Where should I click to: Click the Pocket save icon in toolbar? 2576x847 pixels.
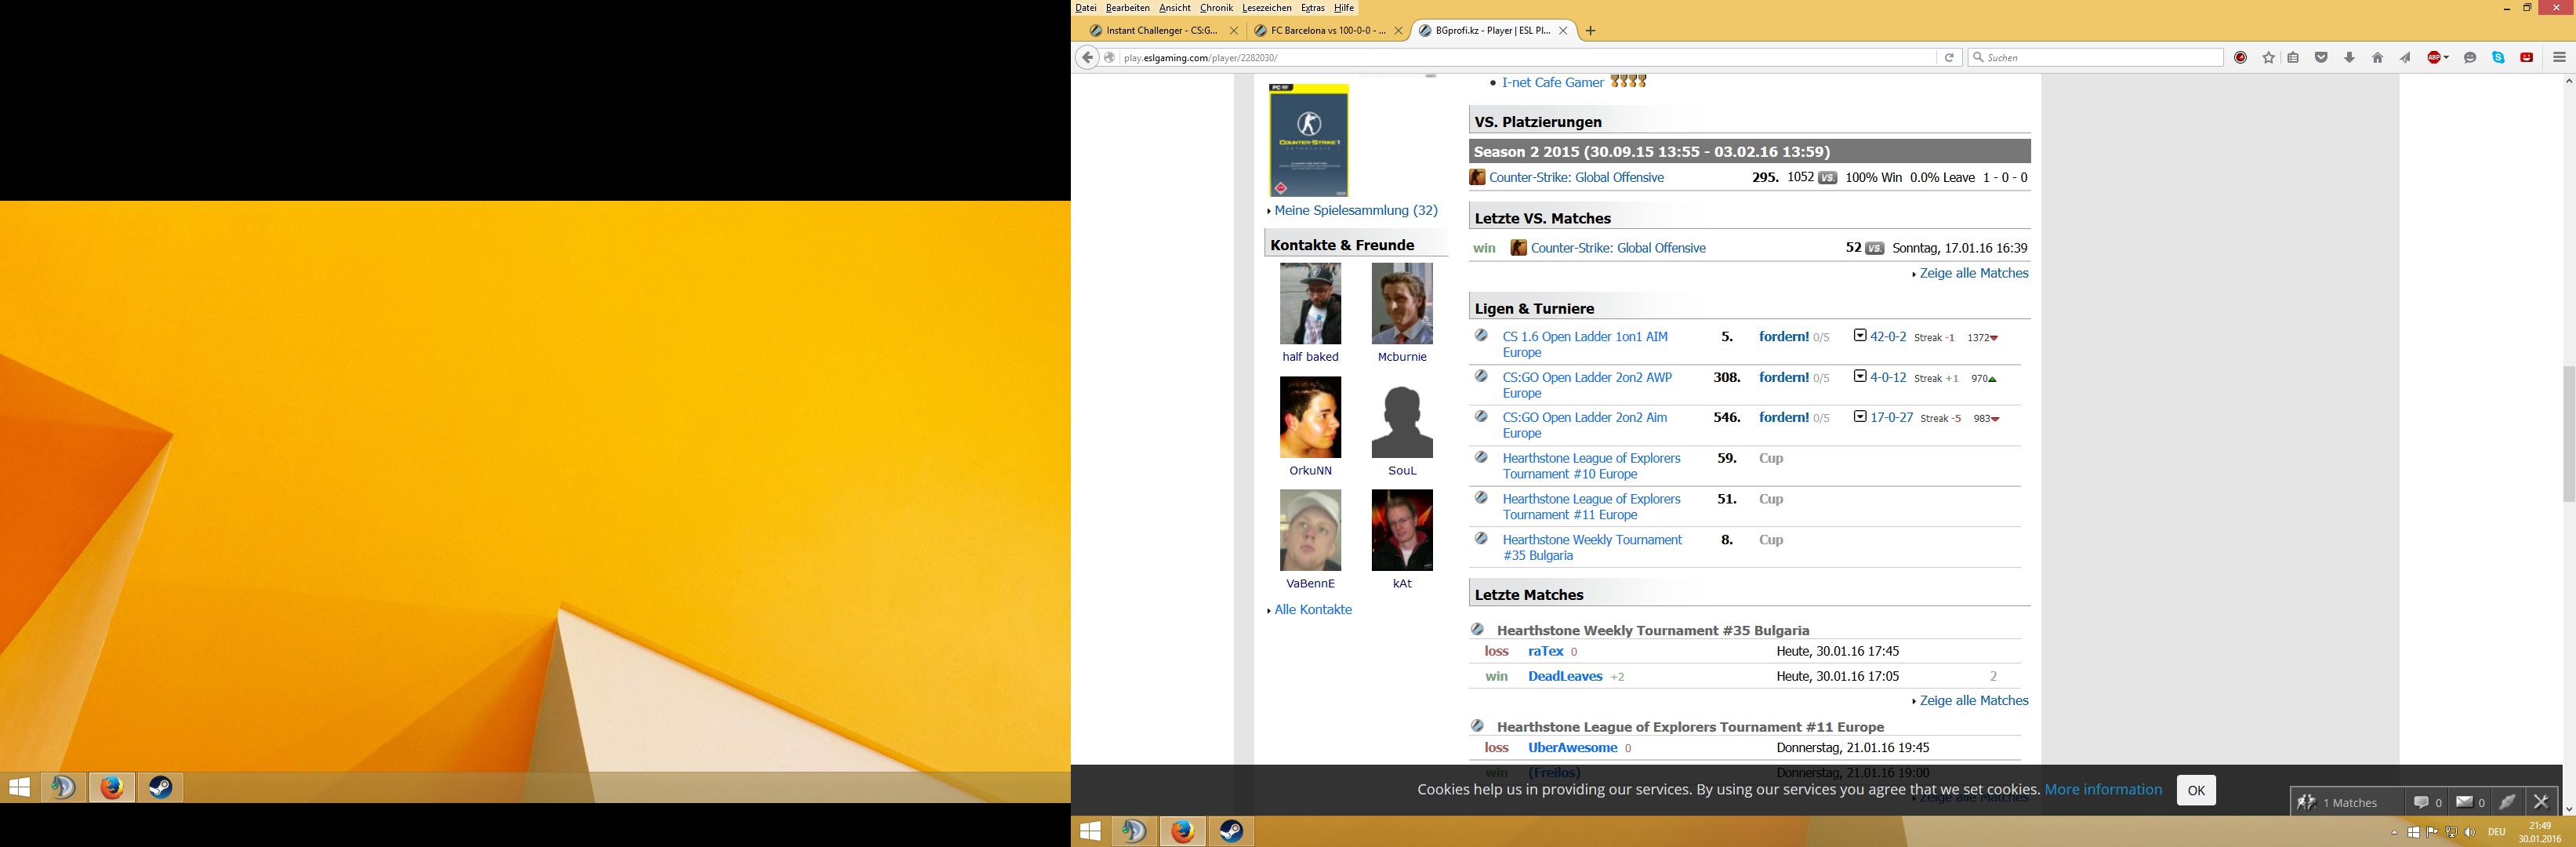click(2321, 58)
